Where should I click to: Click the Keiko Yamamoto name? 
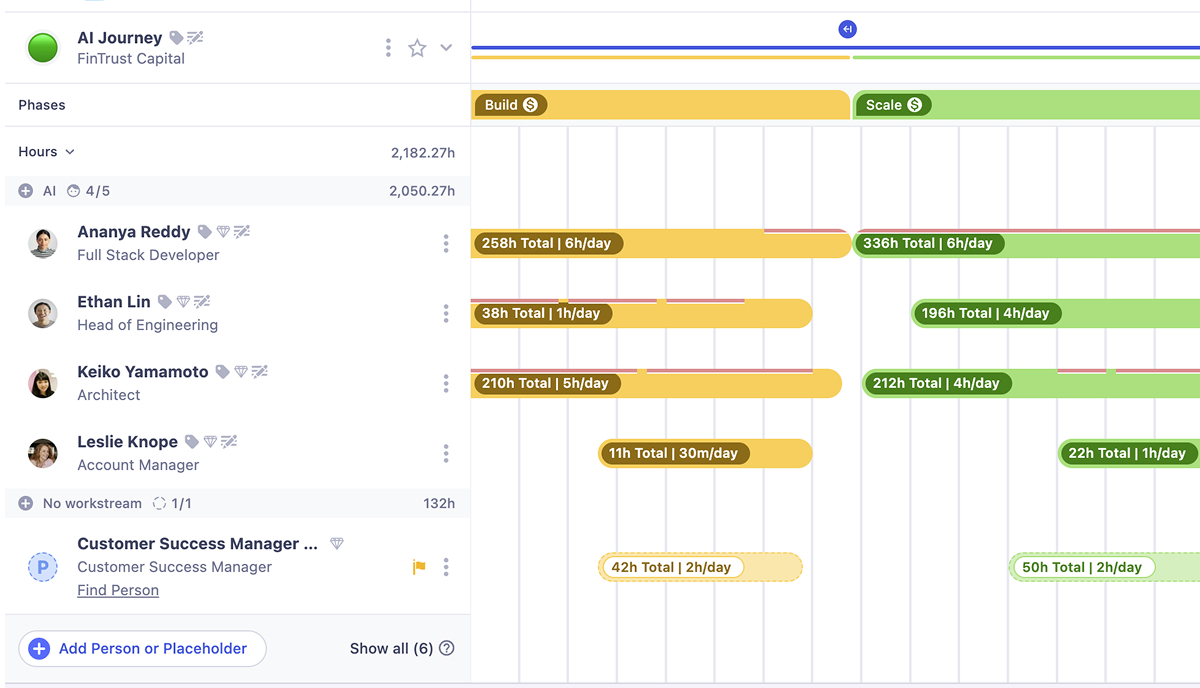[143, 372]
